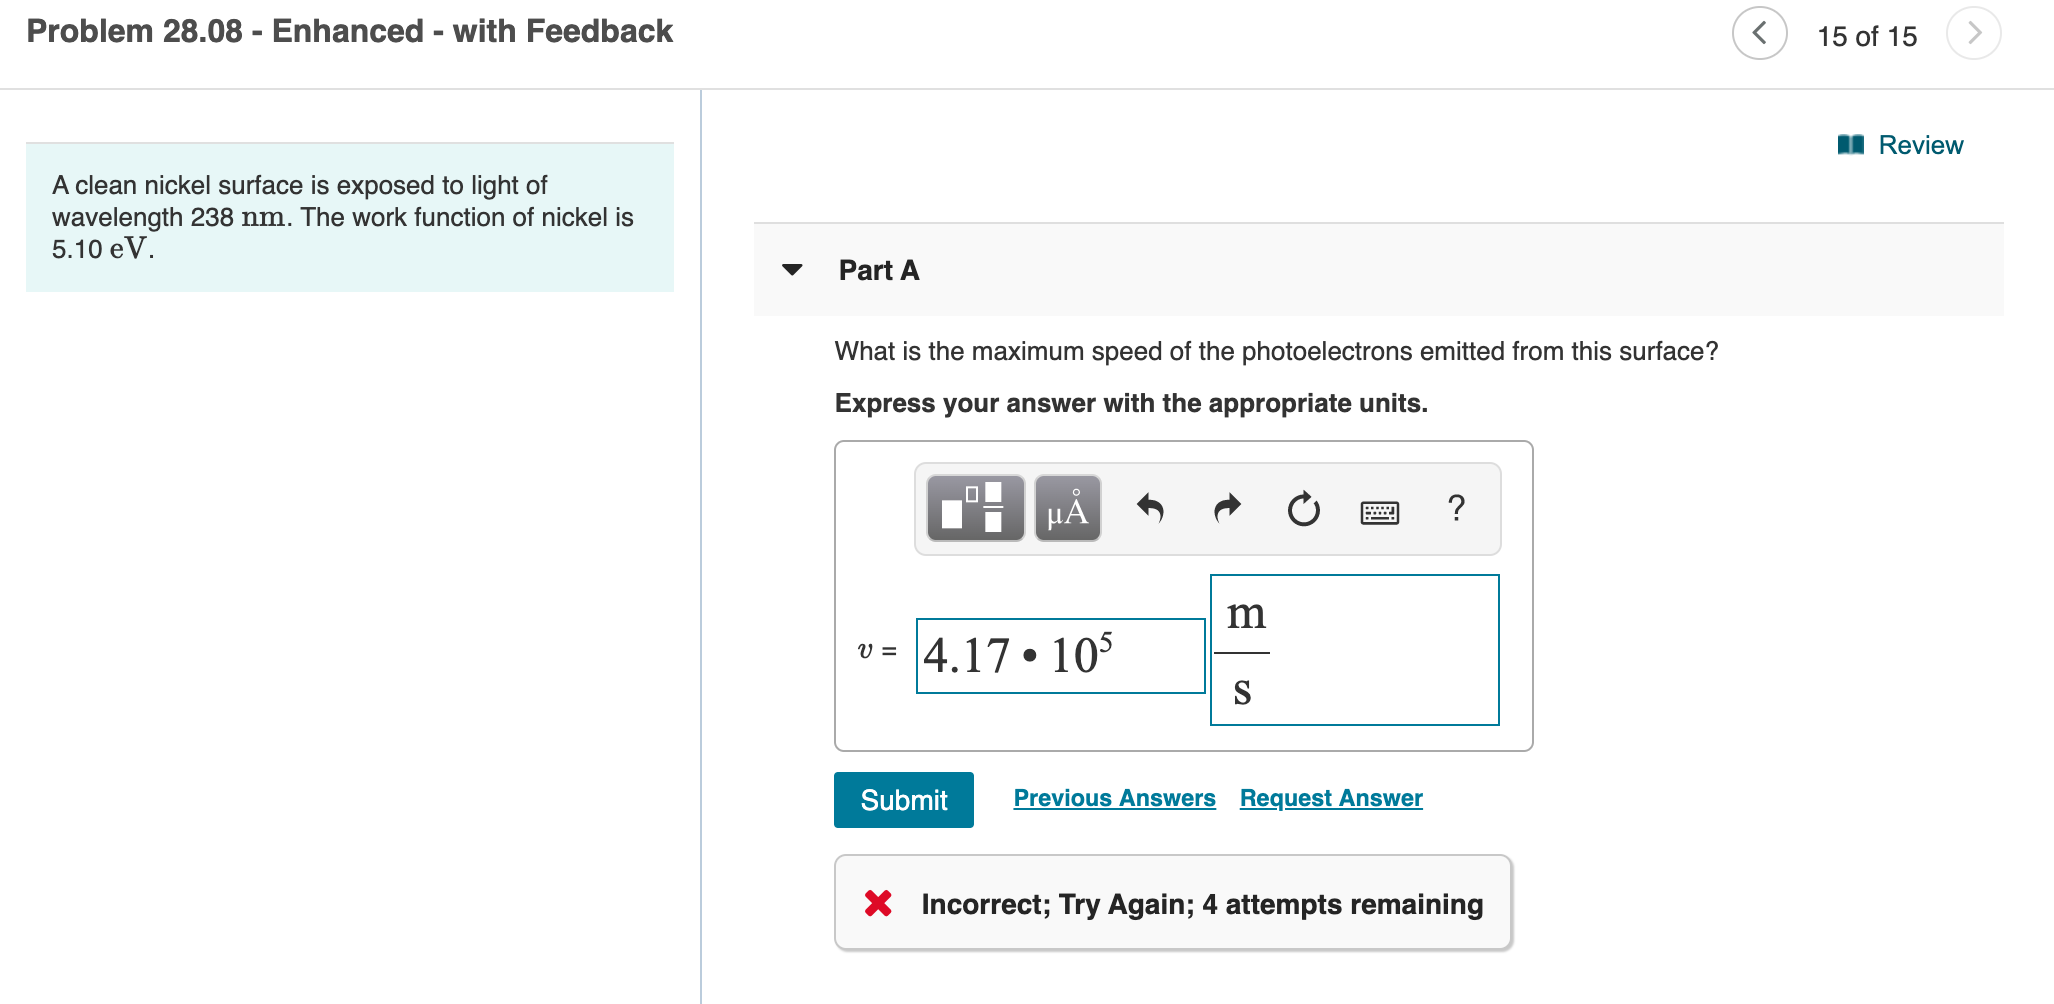Submit the Part A answer
This screenshot has height=1004, width=2054.
(903, 799)
